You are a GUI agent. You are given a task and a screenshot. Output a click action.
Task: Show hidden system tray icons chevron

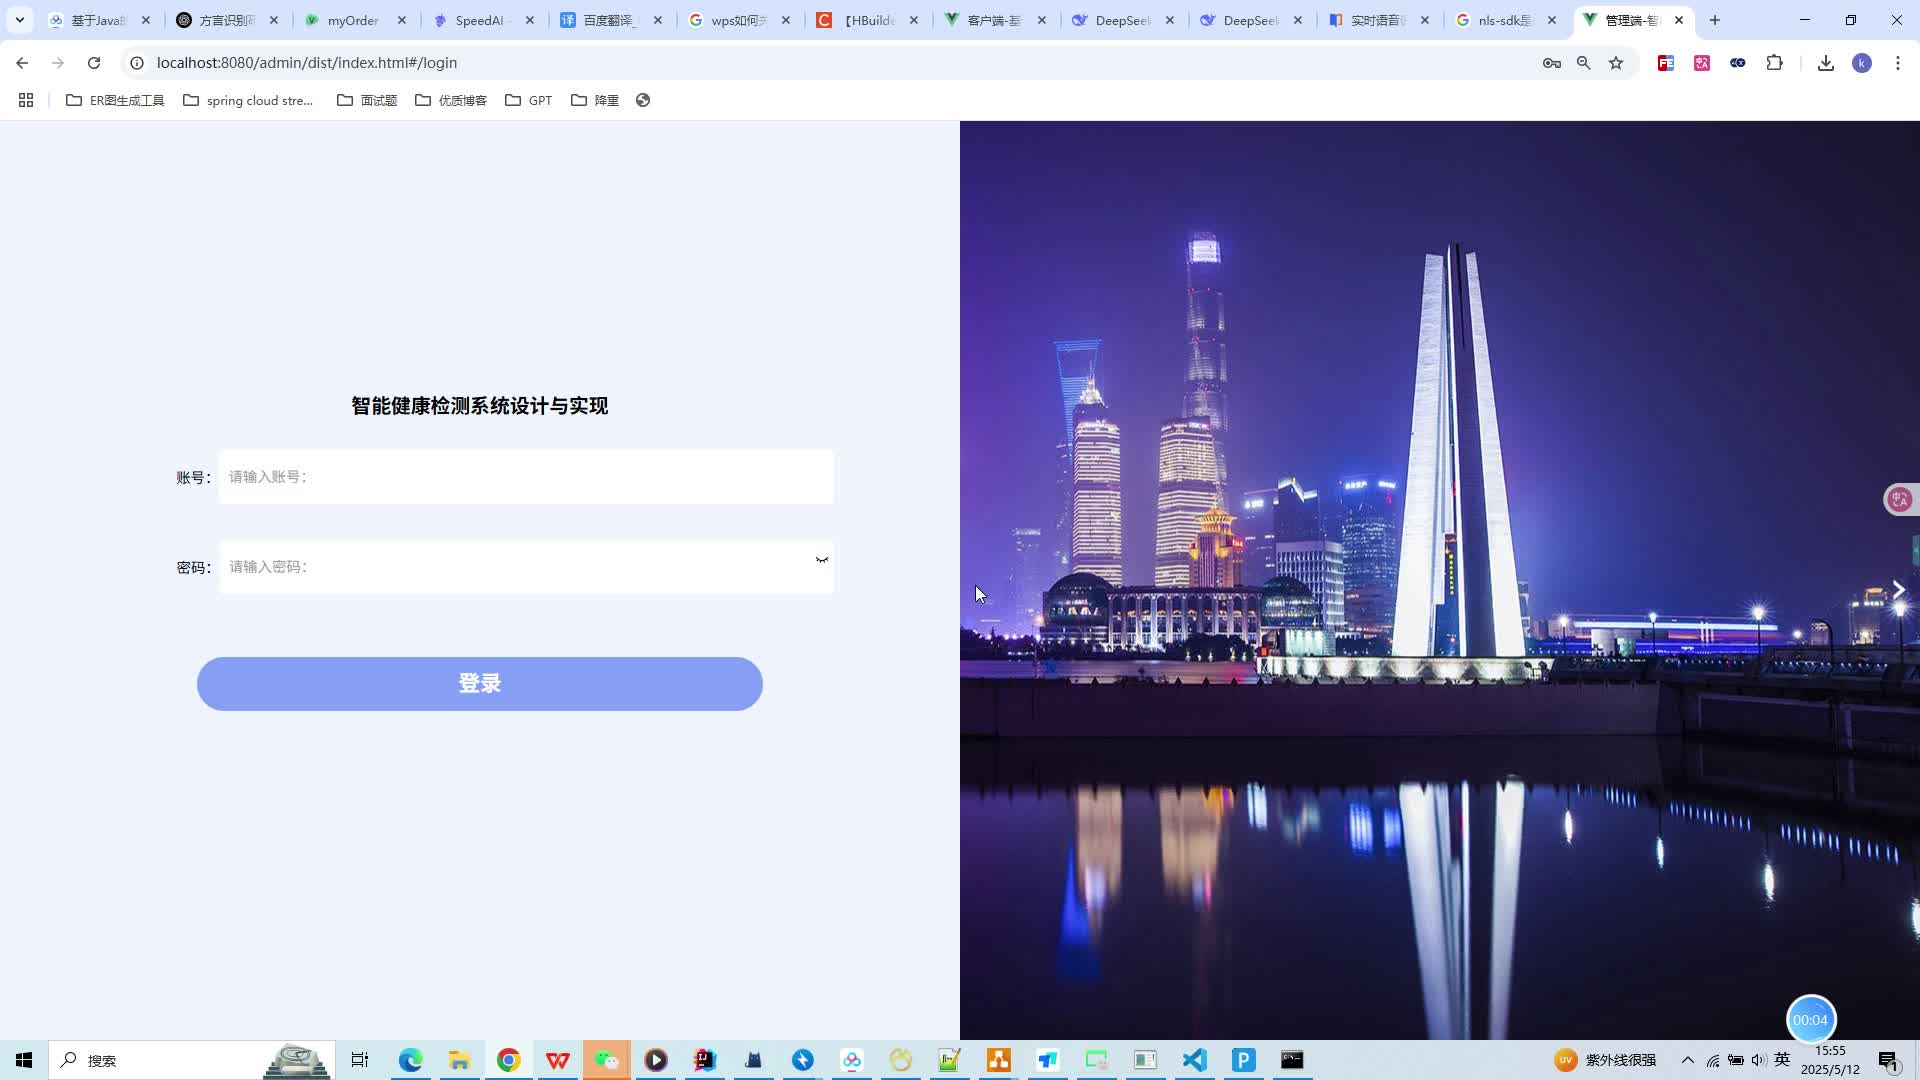pyautogui.click(x=1688, y=1060)
